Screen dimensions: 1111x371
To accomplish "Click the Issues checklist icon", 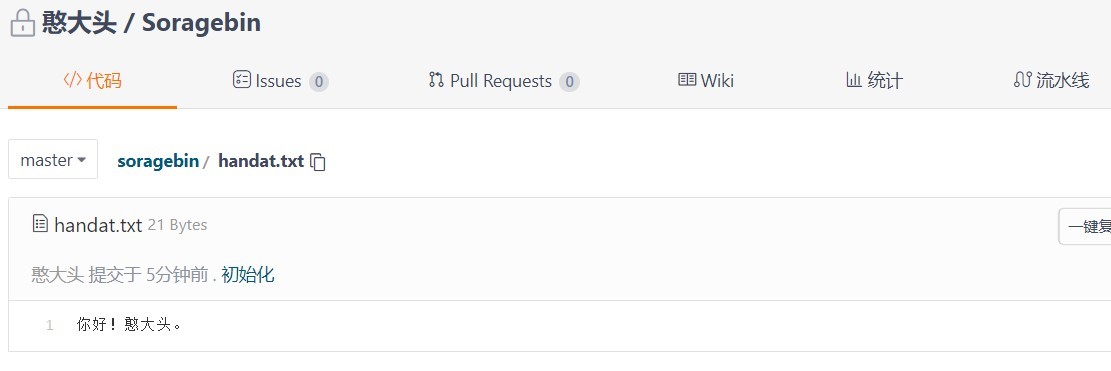I will [242, 80].
